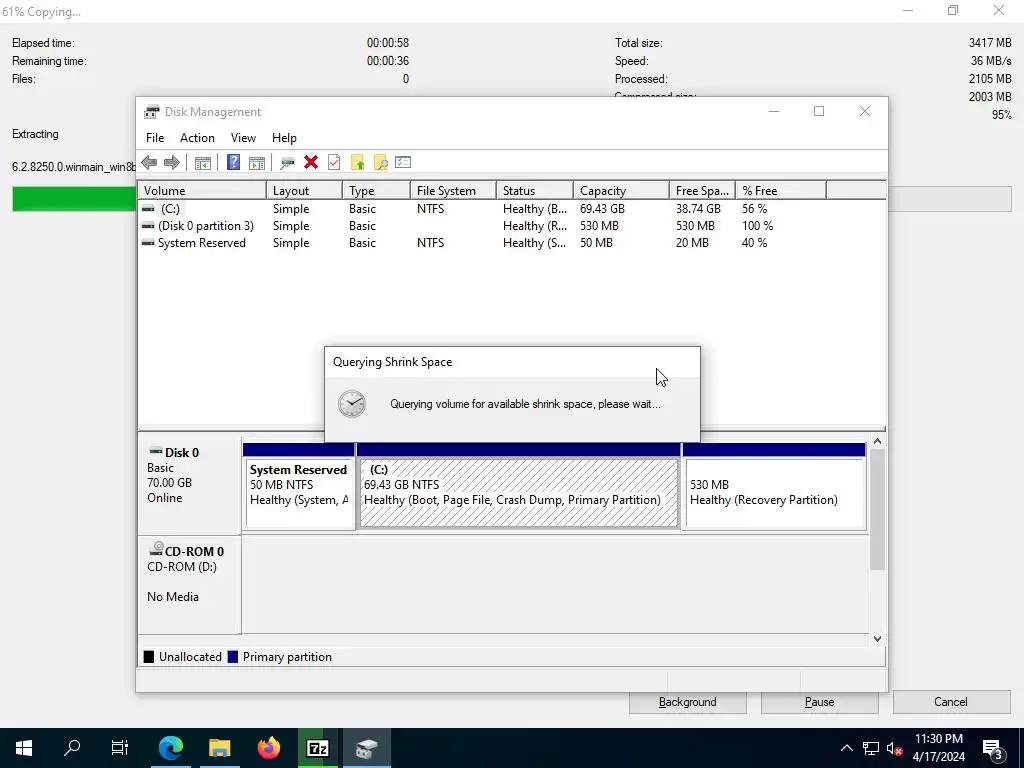Click the 50 MB capacity cell
The image size is (1024, 768).
[x=596, y=243]
